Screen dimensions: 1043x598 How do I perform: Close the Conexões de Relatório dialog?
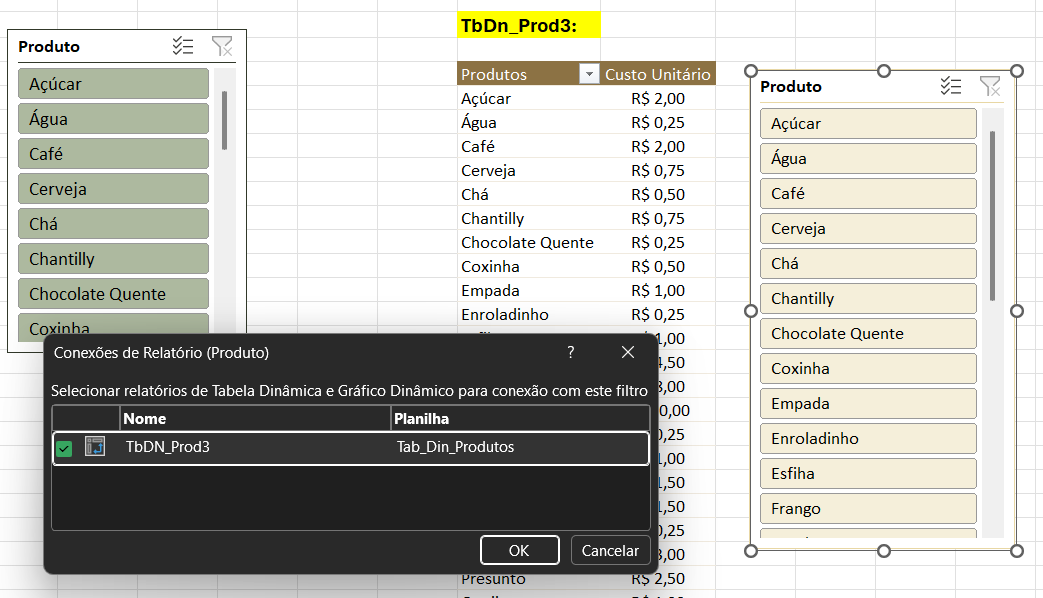pos(628,352)
